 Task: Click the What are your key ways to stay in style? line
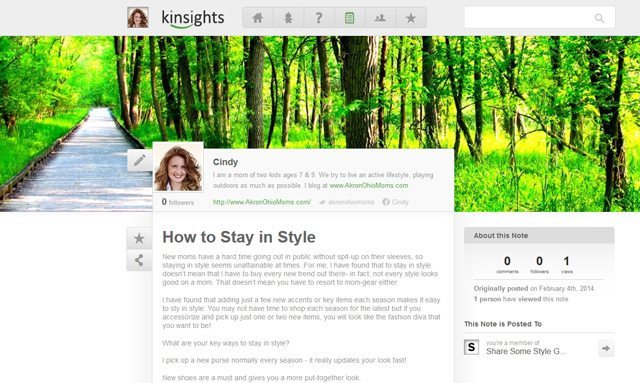(226, 343)
